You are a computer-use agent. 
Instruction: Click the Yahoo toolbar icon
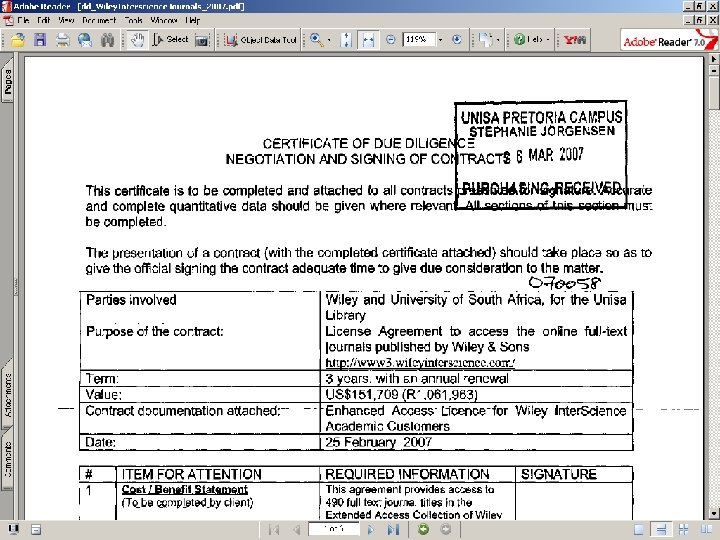click(574, 40)
